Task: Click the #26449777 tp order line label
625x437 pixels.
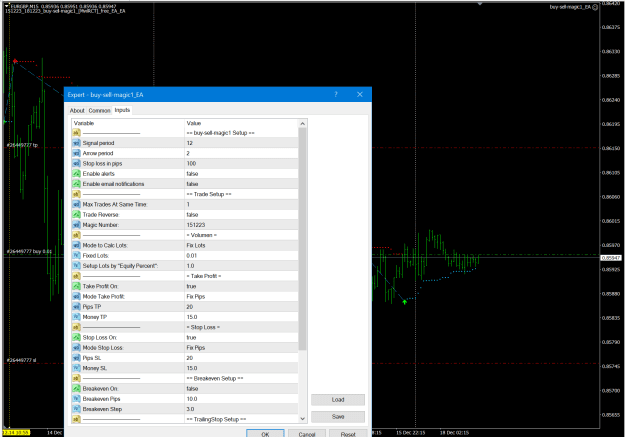Action: pos(22,145)
